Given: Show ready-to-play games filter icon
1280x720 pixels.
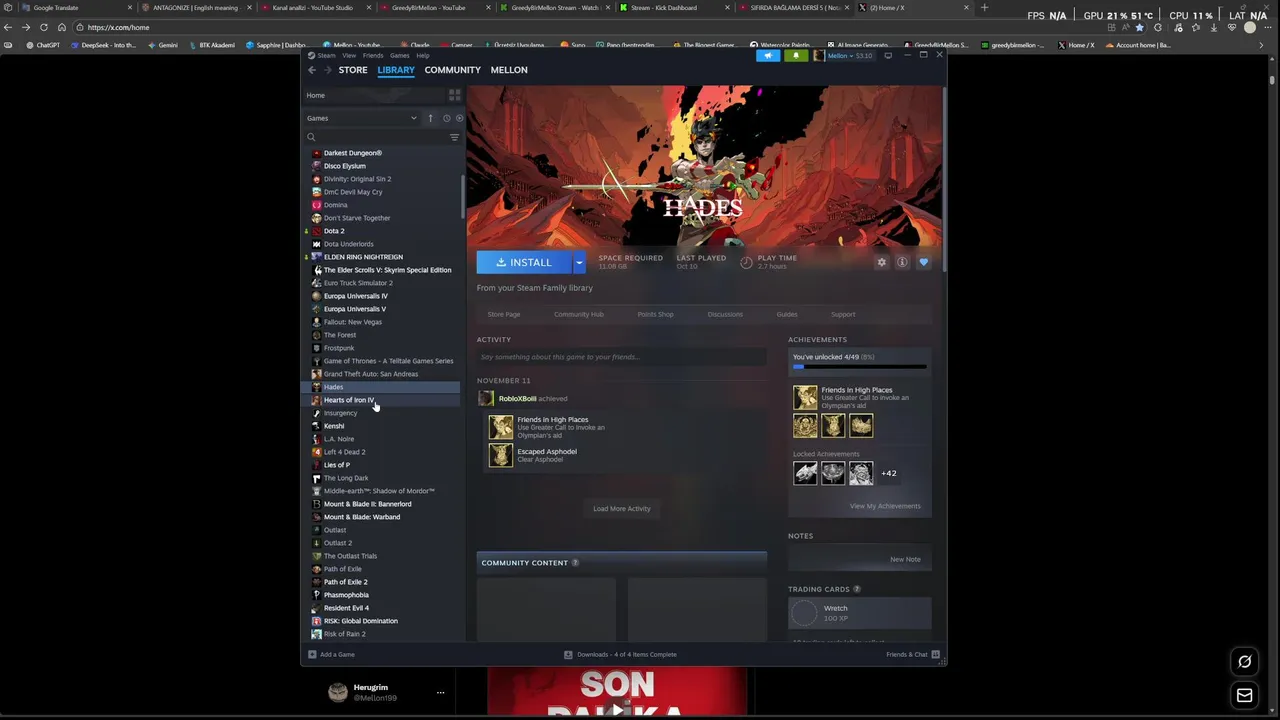Looking at the screenshot, I should 459,118.
